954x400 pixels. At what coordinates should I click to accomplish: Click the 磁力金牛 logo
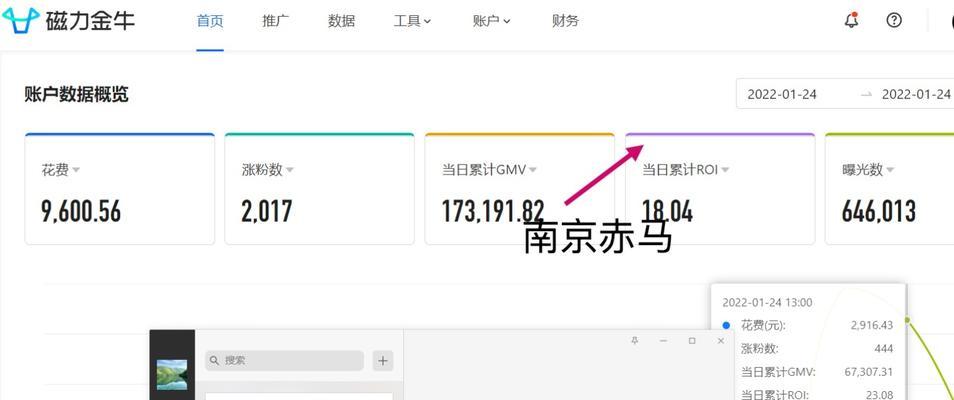tap(68, 20)
